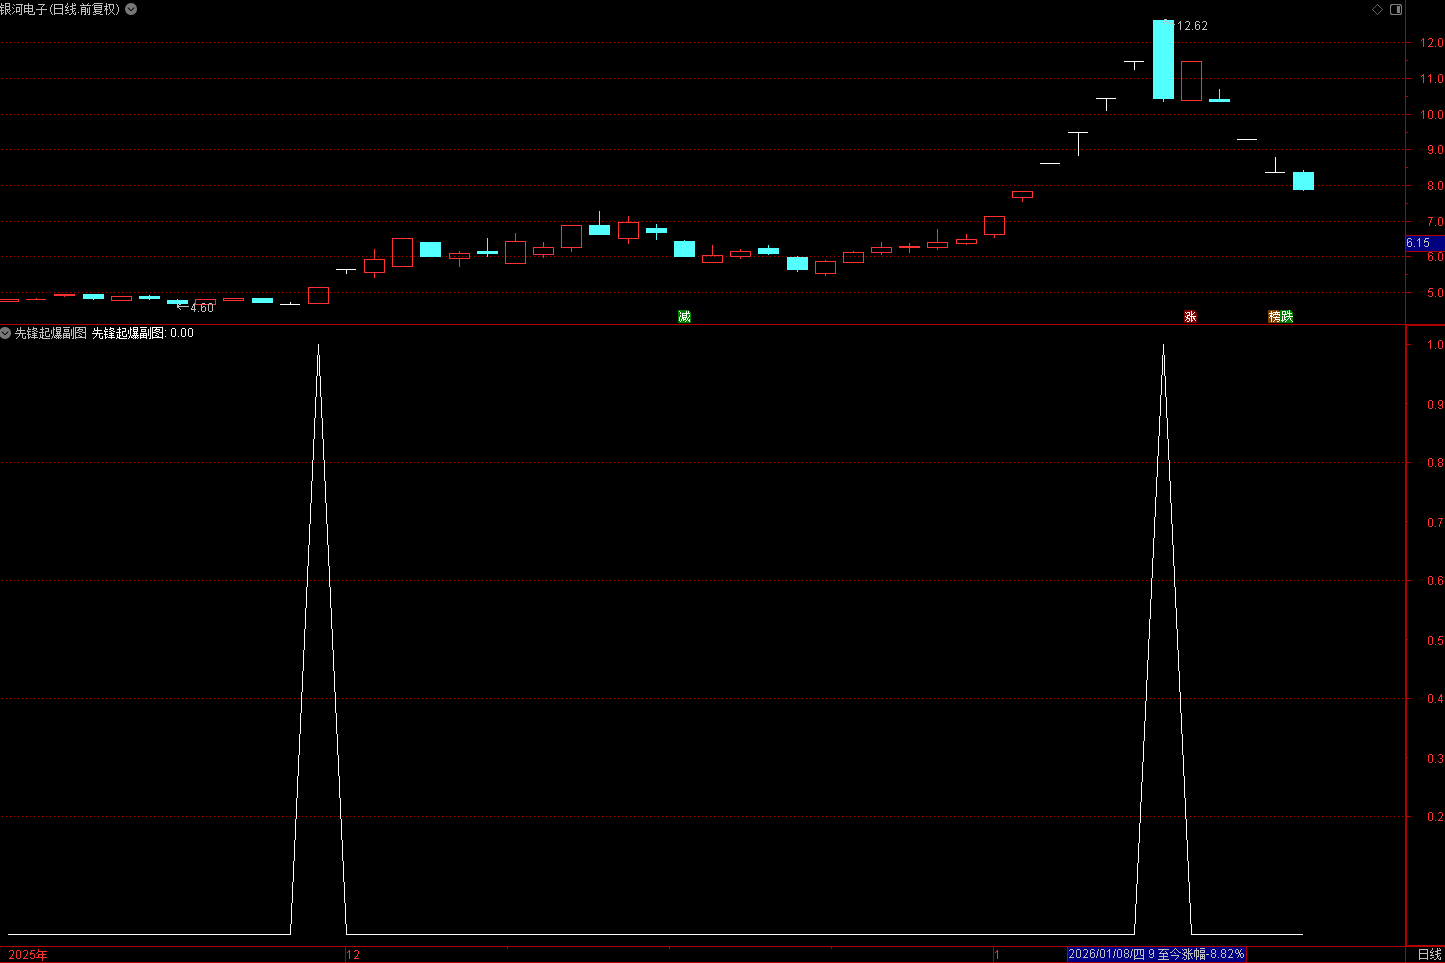Click the 4.60 low price label

(x=202, y=308)
